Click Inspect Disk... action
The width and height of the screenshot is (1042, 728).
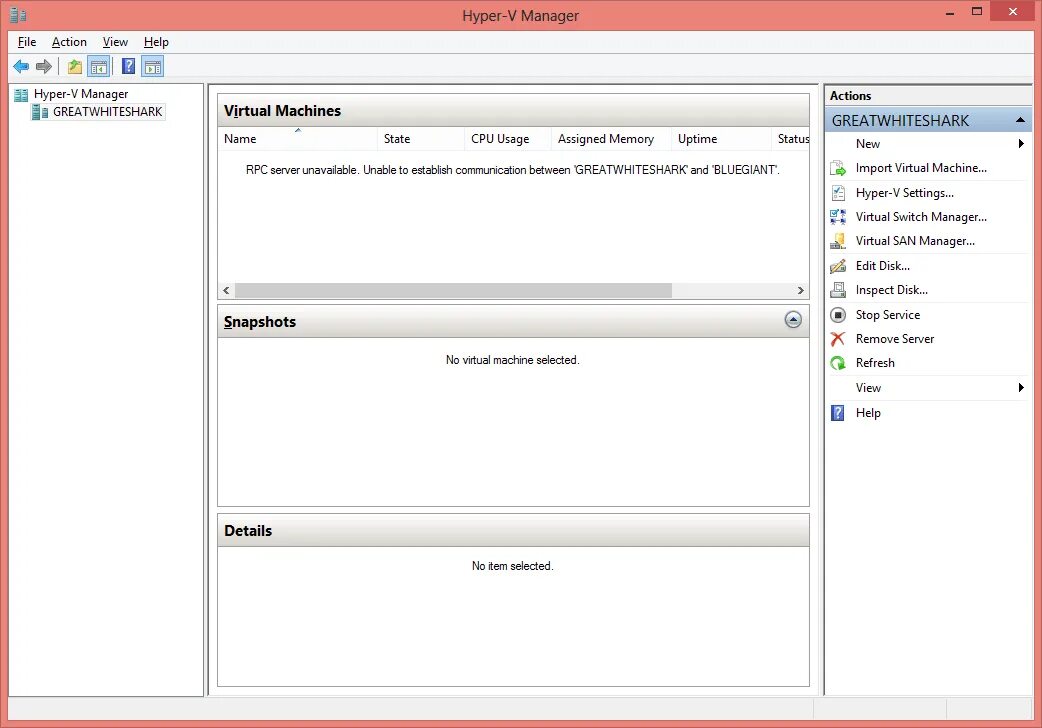pyautogui.click(x=891, y=290)
